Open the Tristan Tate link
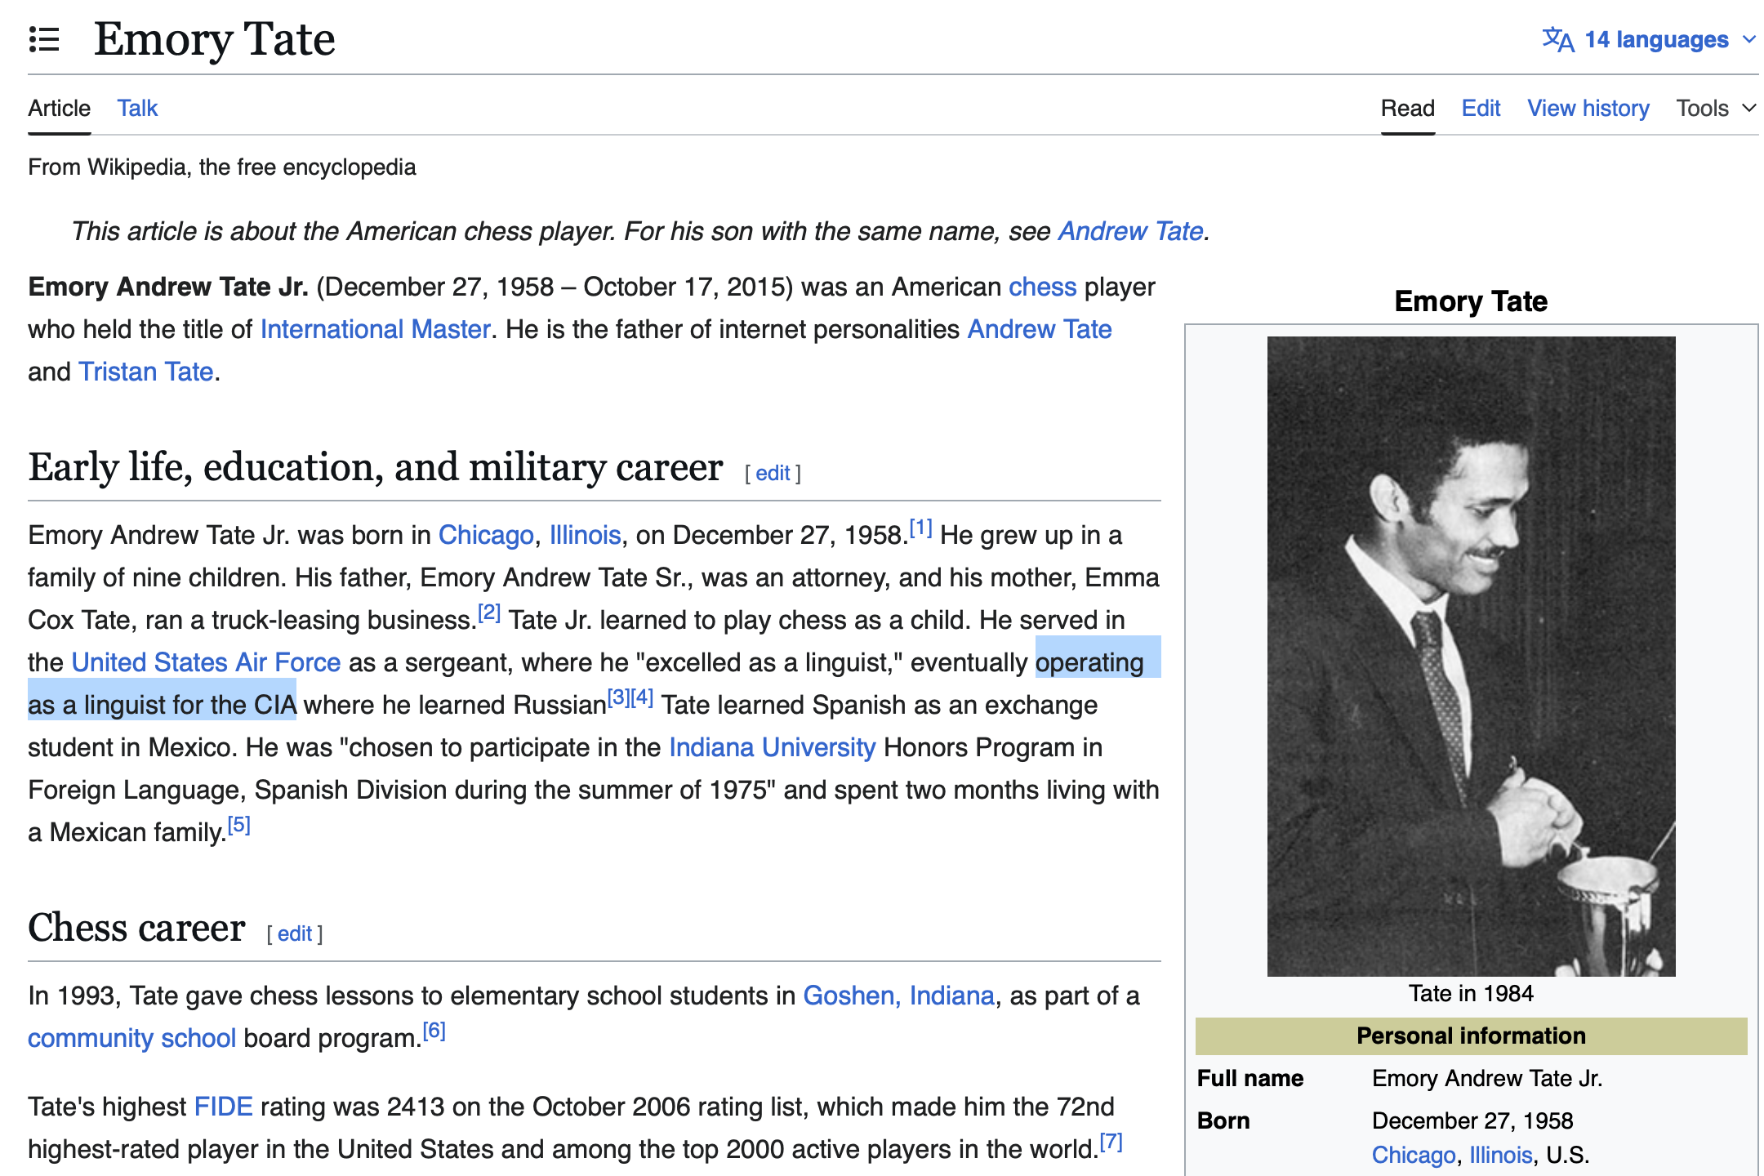Viewport: 1764px width, 1176px height. pyautogui.click(x=146, y=372)
